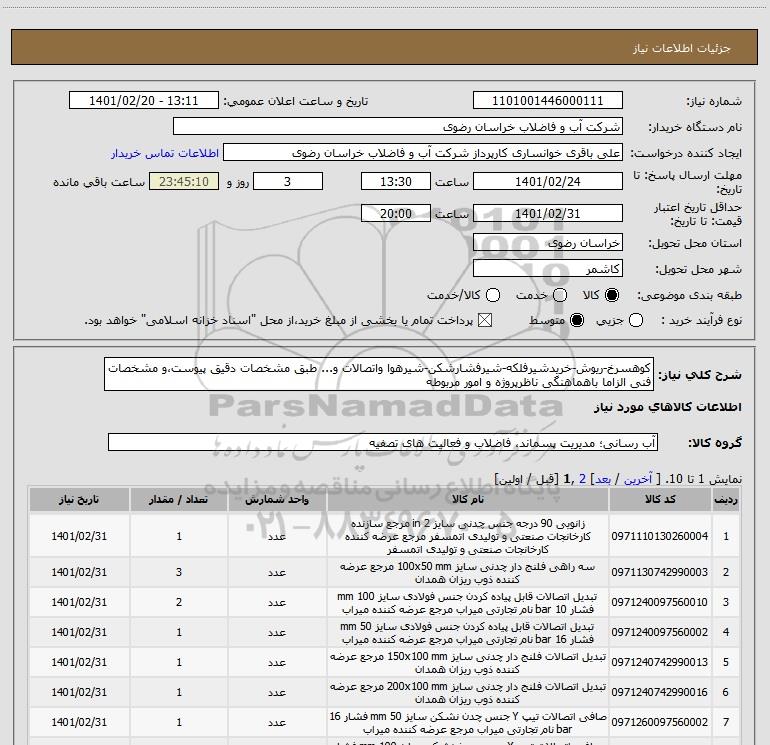Click the row 3 item name with 100 mm size
Image resolution: width=770 pixels, height=745 pixels.
(x=468, y=603)
